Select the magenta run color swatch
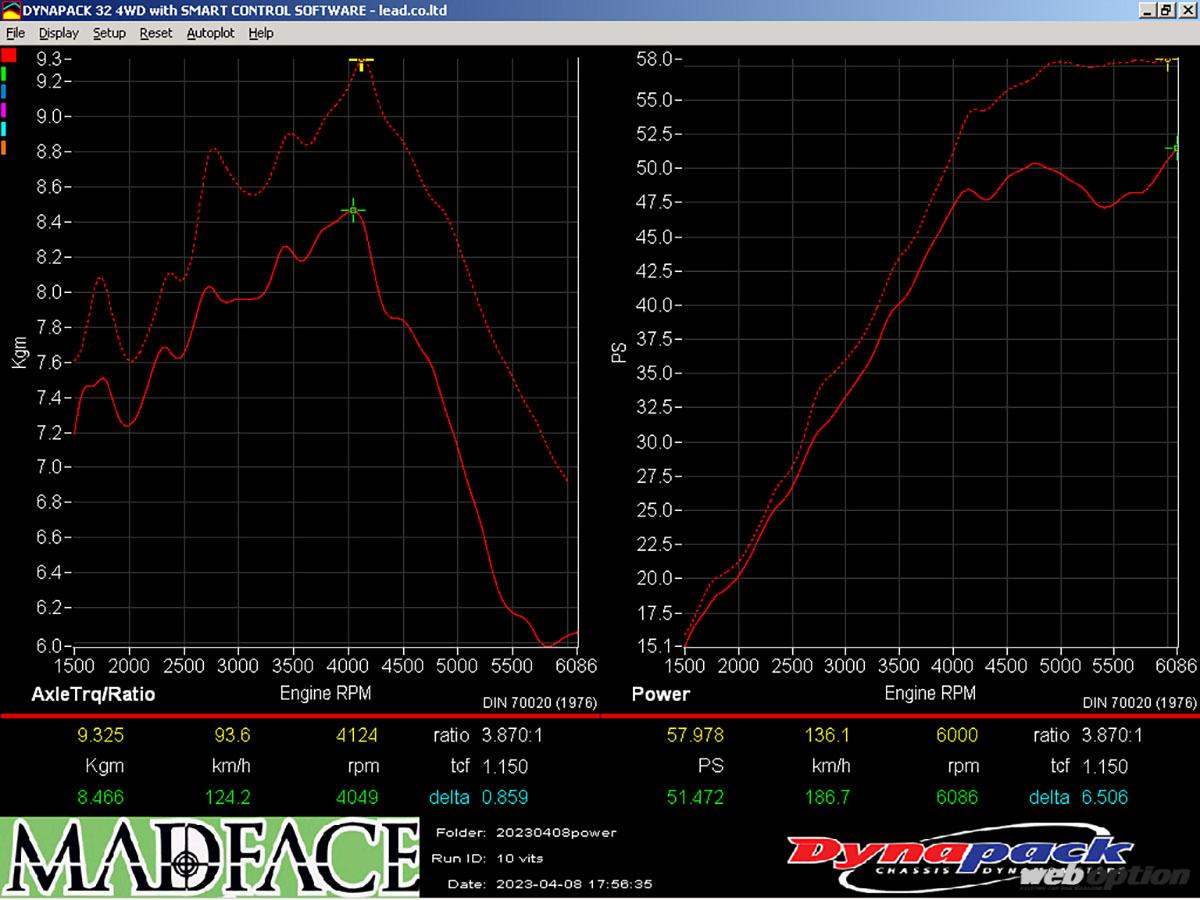The image size is (1200, 900). click(5, 110)
